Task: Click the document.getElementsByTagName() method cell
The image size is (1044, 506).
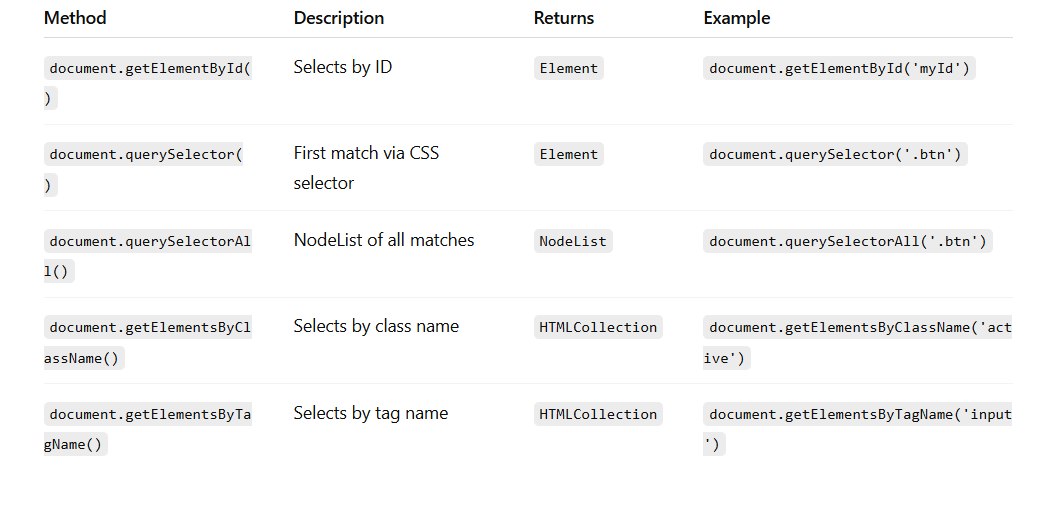Action: (x=148, y=429)
